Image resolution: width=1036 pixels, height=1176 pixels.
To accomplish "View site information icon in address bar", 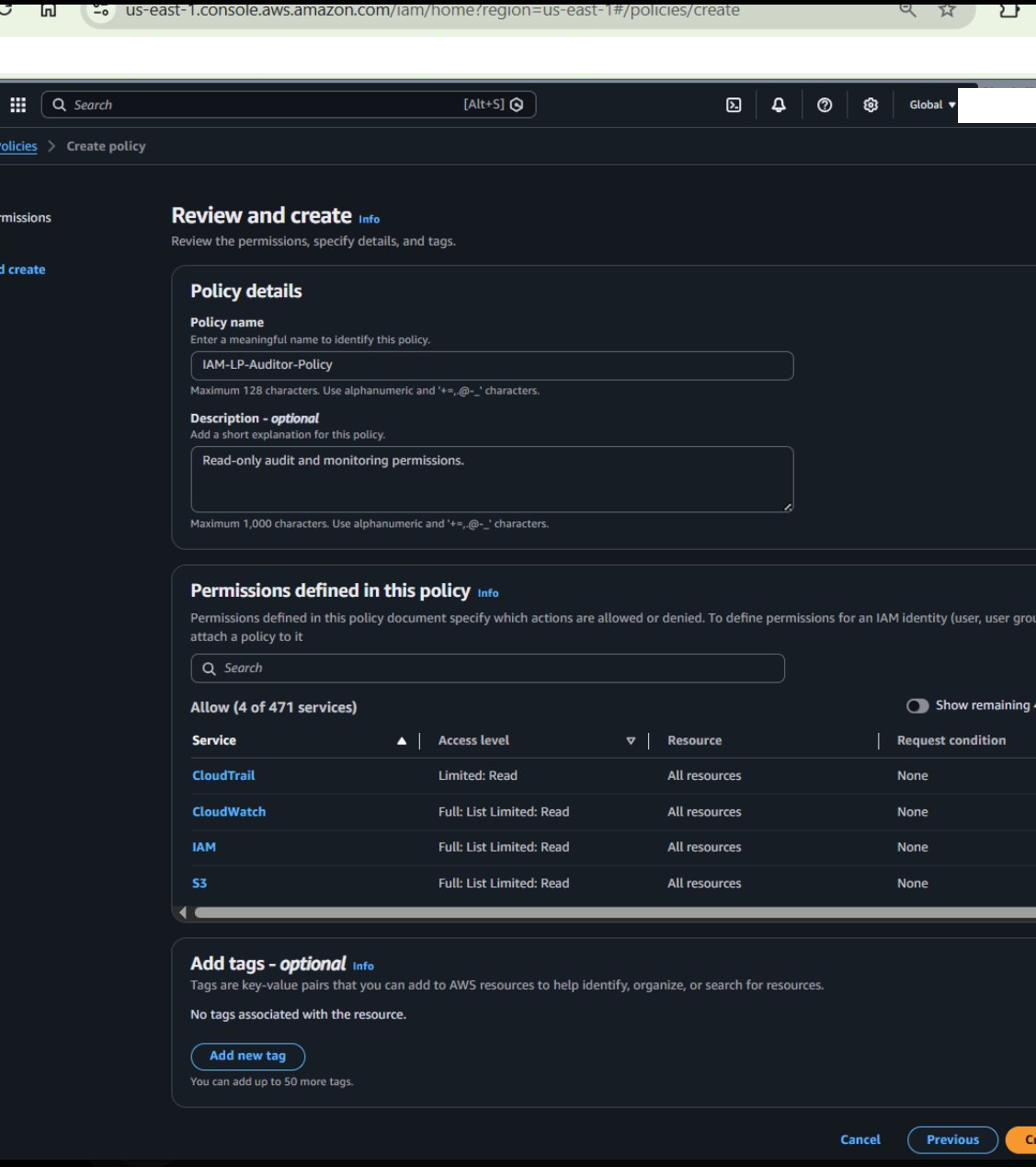I will [101, 10].
